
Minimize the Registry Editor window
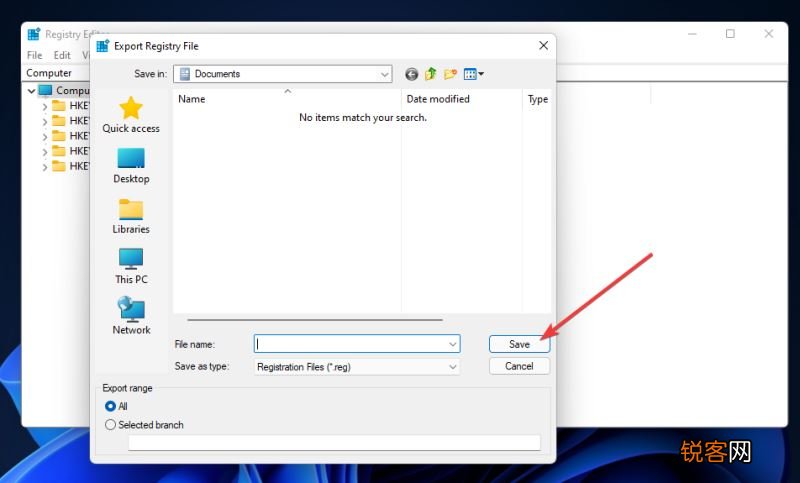click(x=692, y=34)
